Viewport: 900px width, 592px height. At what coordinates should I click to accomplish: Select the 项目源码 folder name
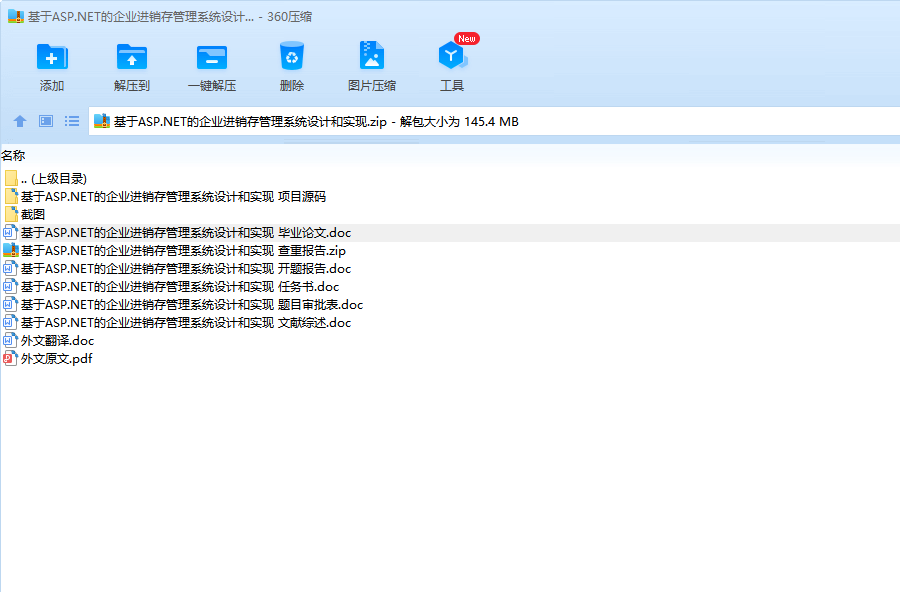point(173,196)
